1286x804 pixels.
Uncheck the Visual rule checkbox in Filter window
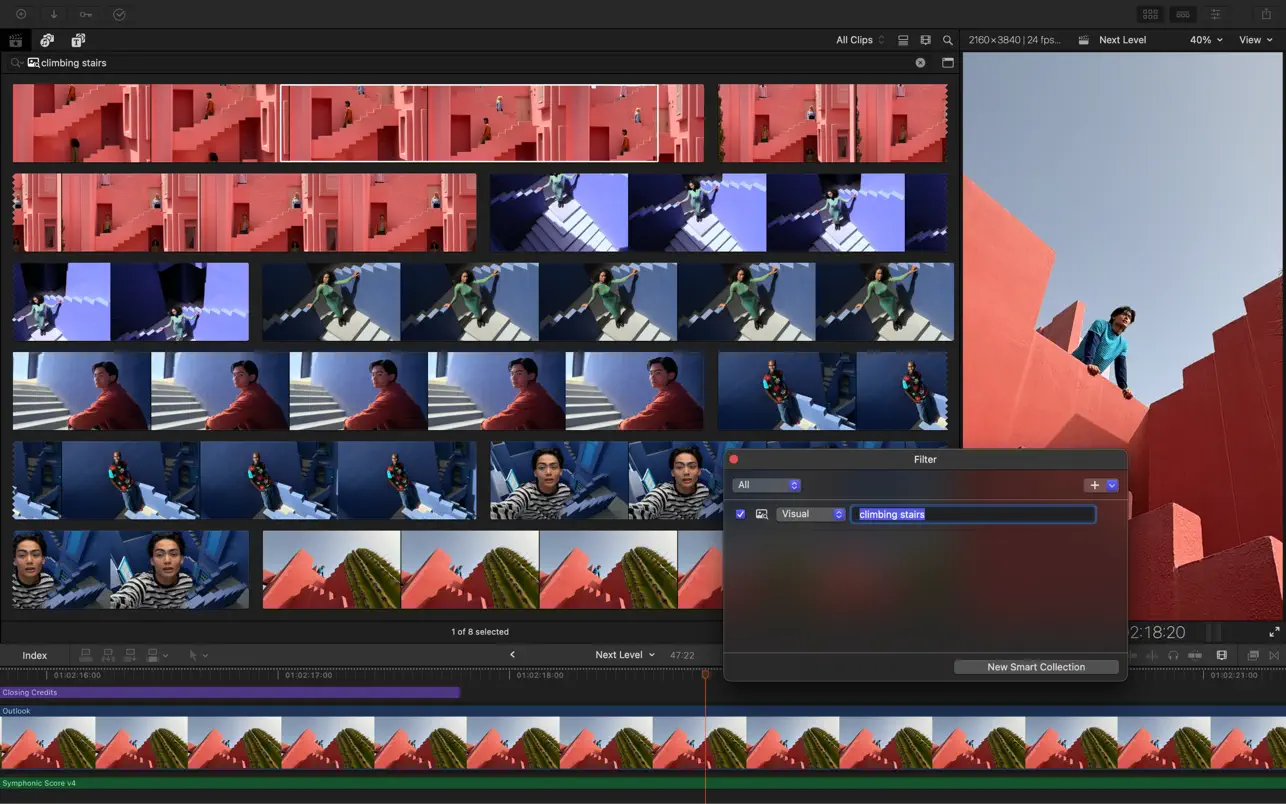(x=740, y=513)
